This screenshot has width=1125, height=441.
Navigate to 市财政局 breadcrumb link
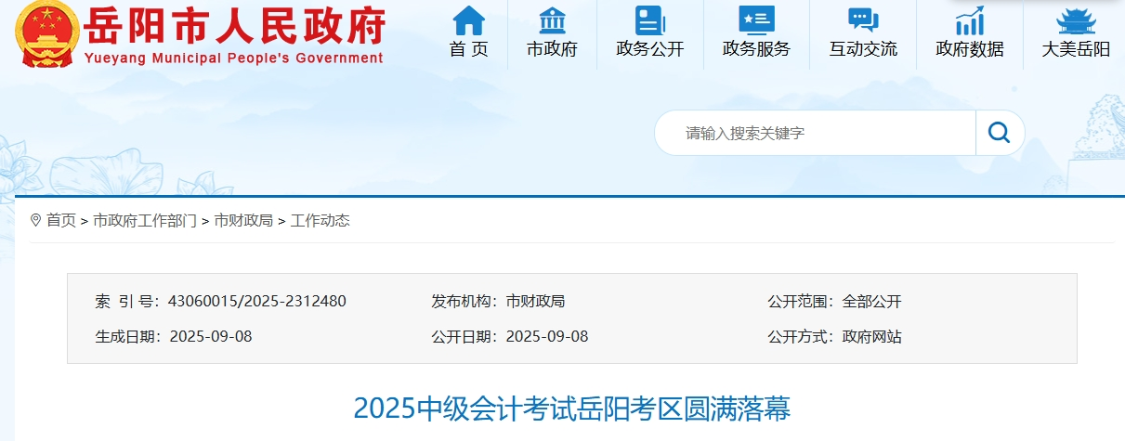click(x=243, y=221)
